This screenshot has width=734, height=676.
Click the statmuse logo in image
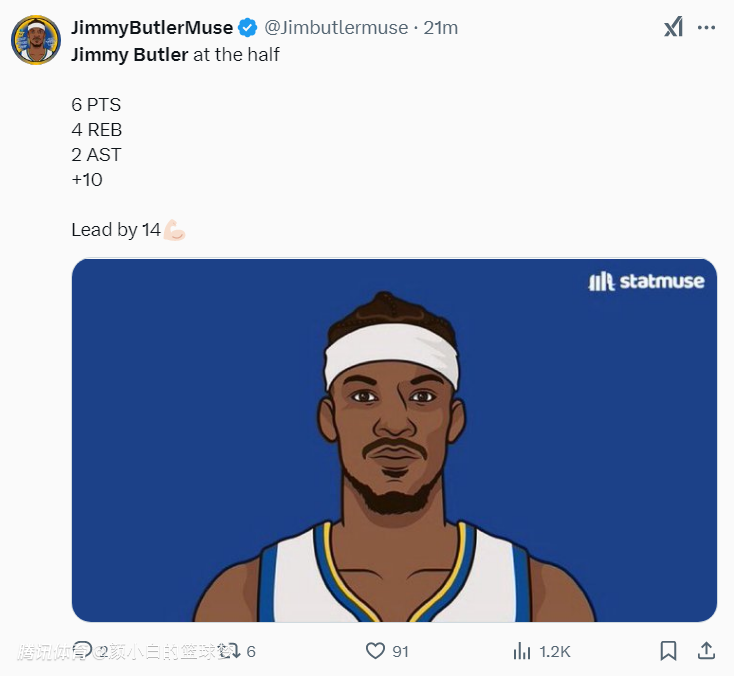pyautogui.click(x=646, y=281)
